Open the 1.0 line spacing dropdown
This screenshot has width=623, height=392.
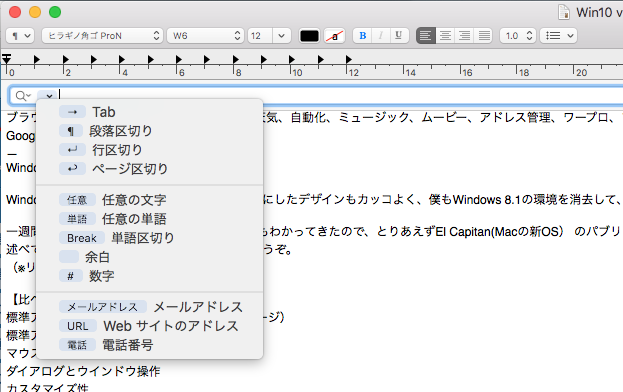[x=518, y=36]
